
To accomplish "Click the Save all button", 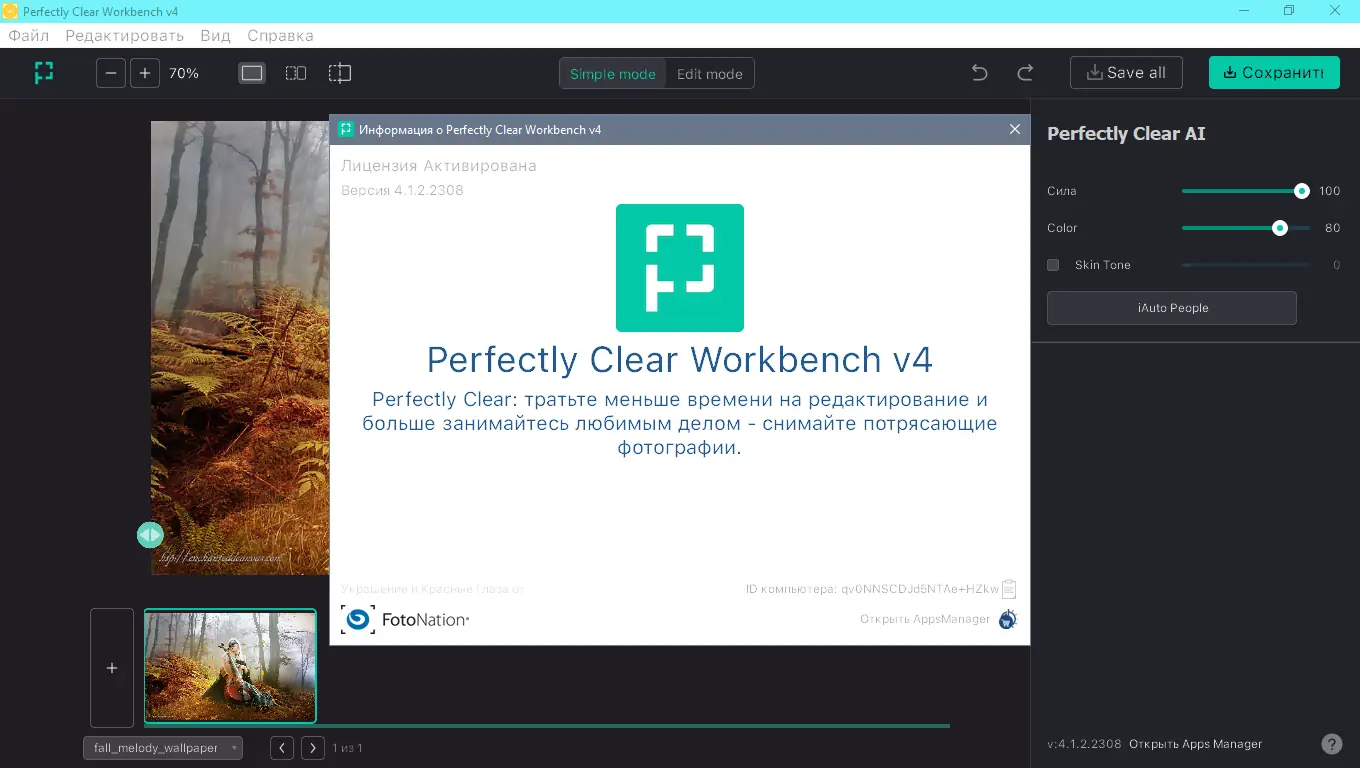I will 1126,73.
